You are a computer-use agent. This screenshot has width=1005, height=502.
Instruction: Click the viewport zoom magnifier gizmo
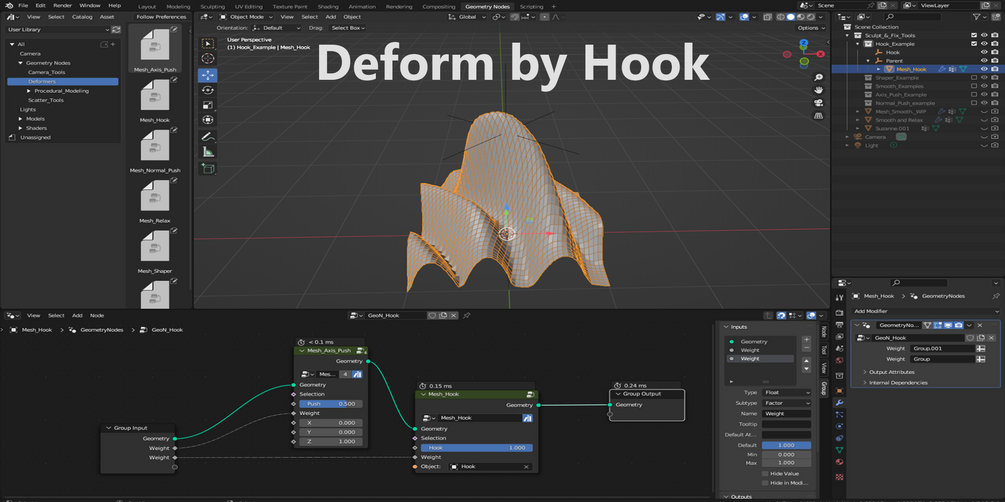point(818,77)
